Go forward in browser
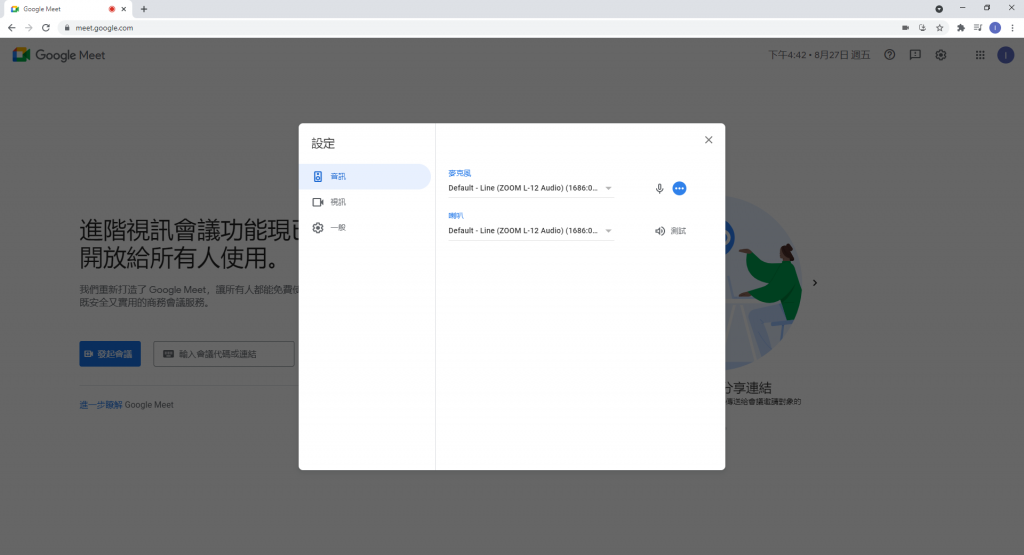1024x555 pixels. (29, 28)
